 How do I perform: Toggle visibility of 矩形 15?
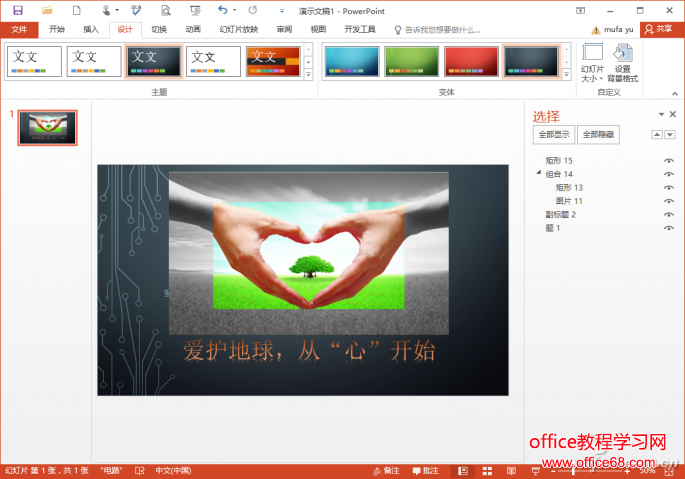coord(668,160)
